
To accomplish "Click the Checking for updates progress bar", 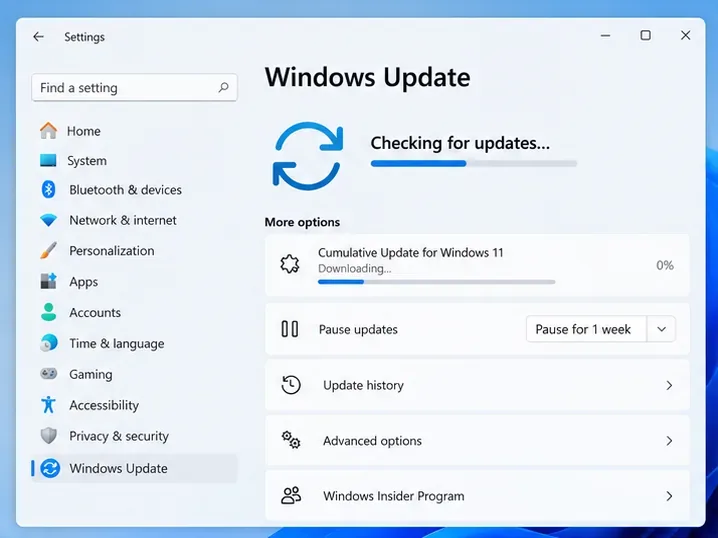I will pos(473,163).
